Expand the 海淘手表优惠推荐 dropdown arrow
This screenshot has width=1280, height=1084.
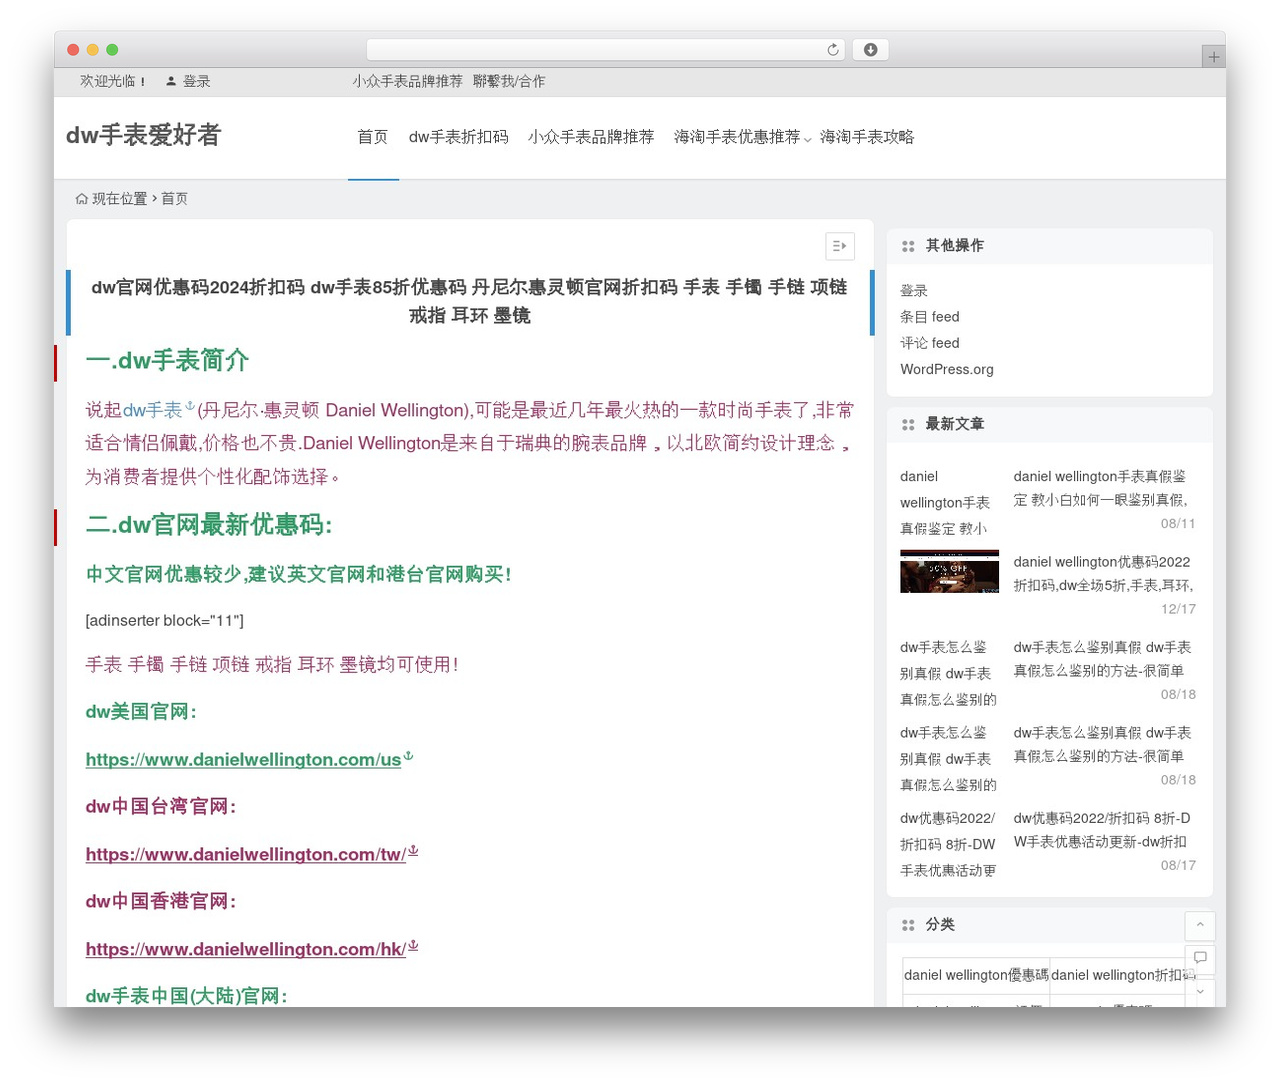tap(807, 139)
